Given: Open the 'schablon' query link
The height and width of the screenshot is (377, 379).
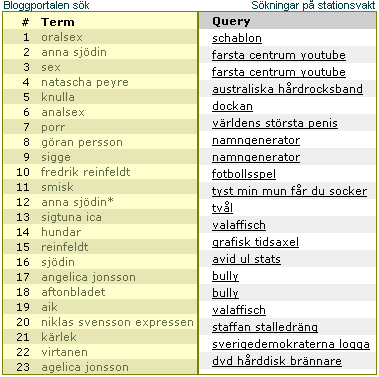Looking at the screenshot, I should coord(237,38).
